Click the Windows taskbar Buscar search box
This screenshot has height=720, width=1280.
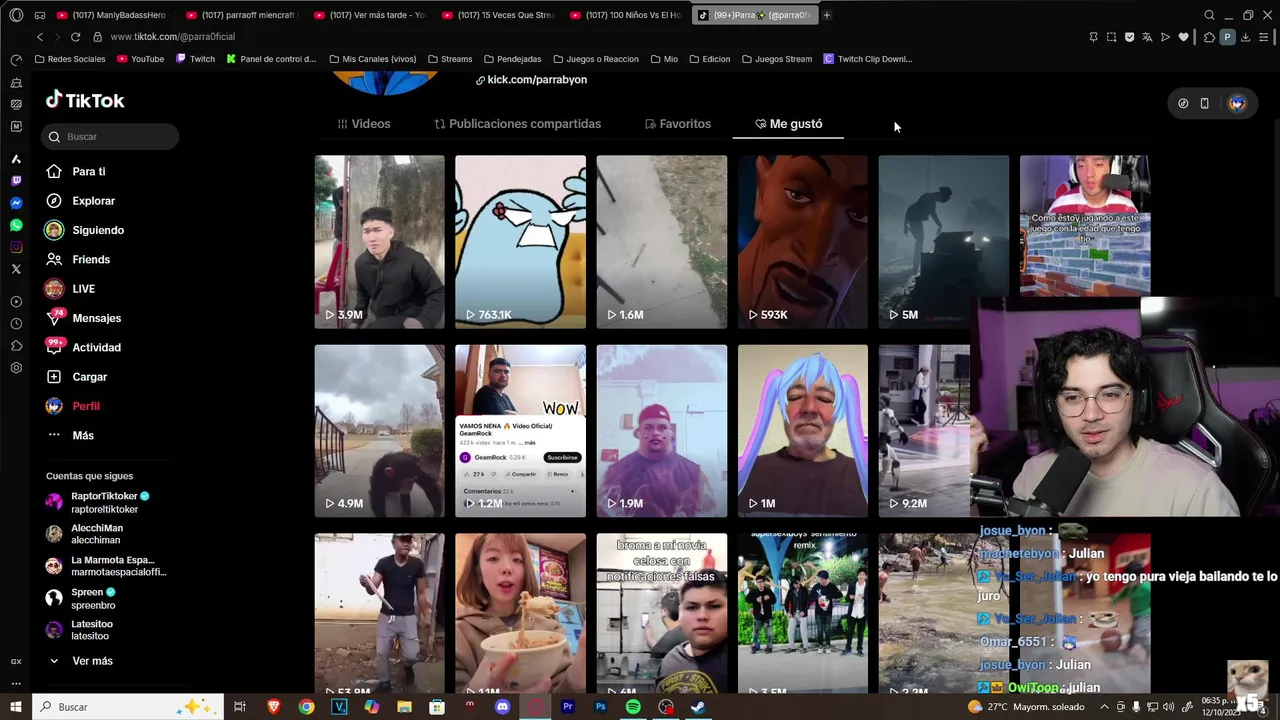tap(130, 707)
